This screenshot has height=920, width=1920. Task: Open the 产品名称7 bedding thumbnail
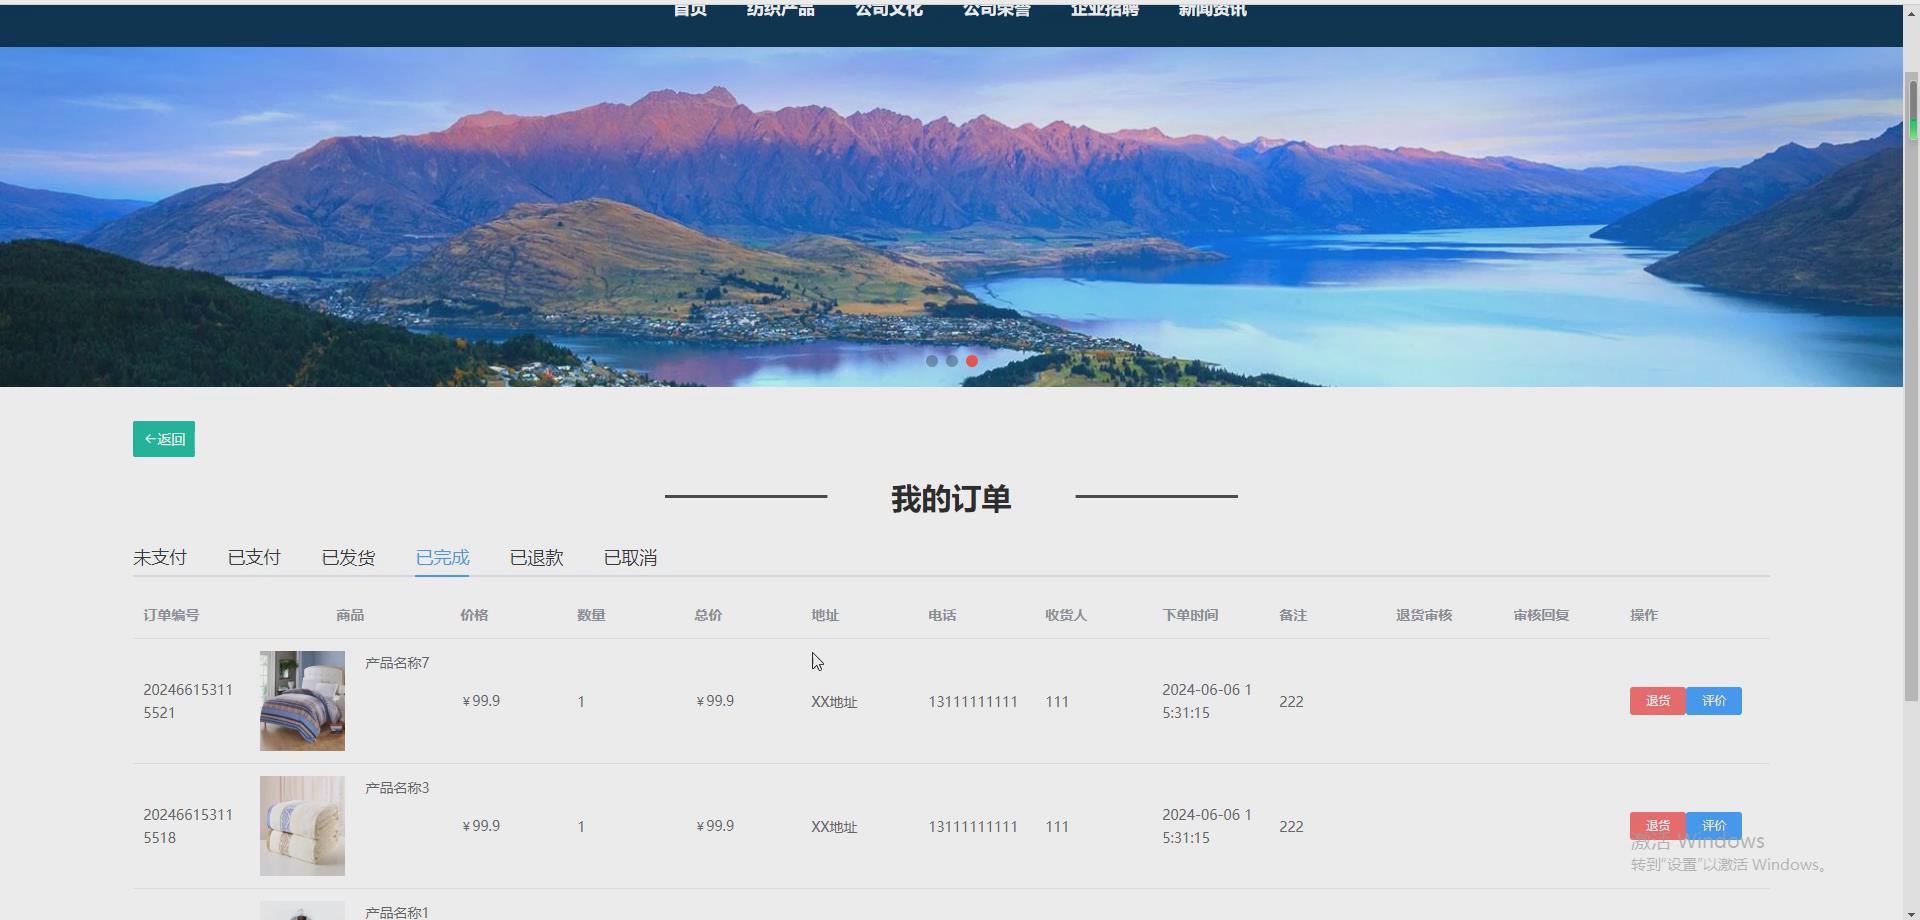click(302, 701)
